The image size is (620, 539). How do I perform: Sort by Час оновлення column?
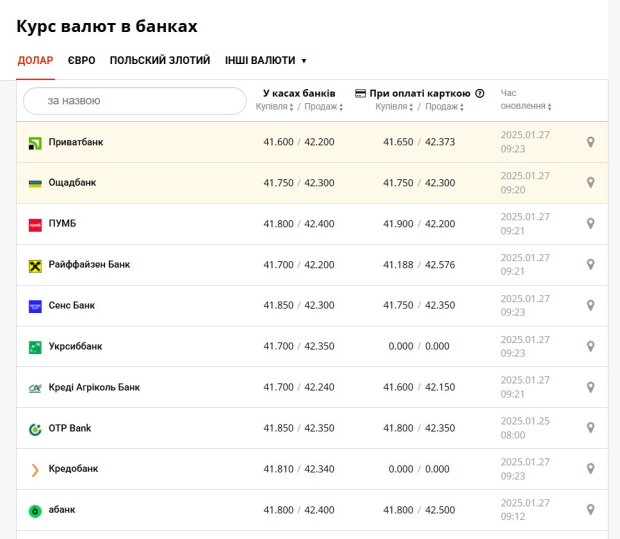tap(525, 100)
